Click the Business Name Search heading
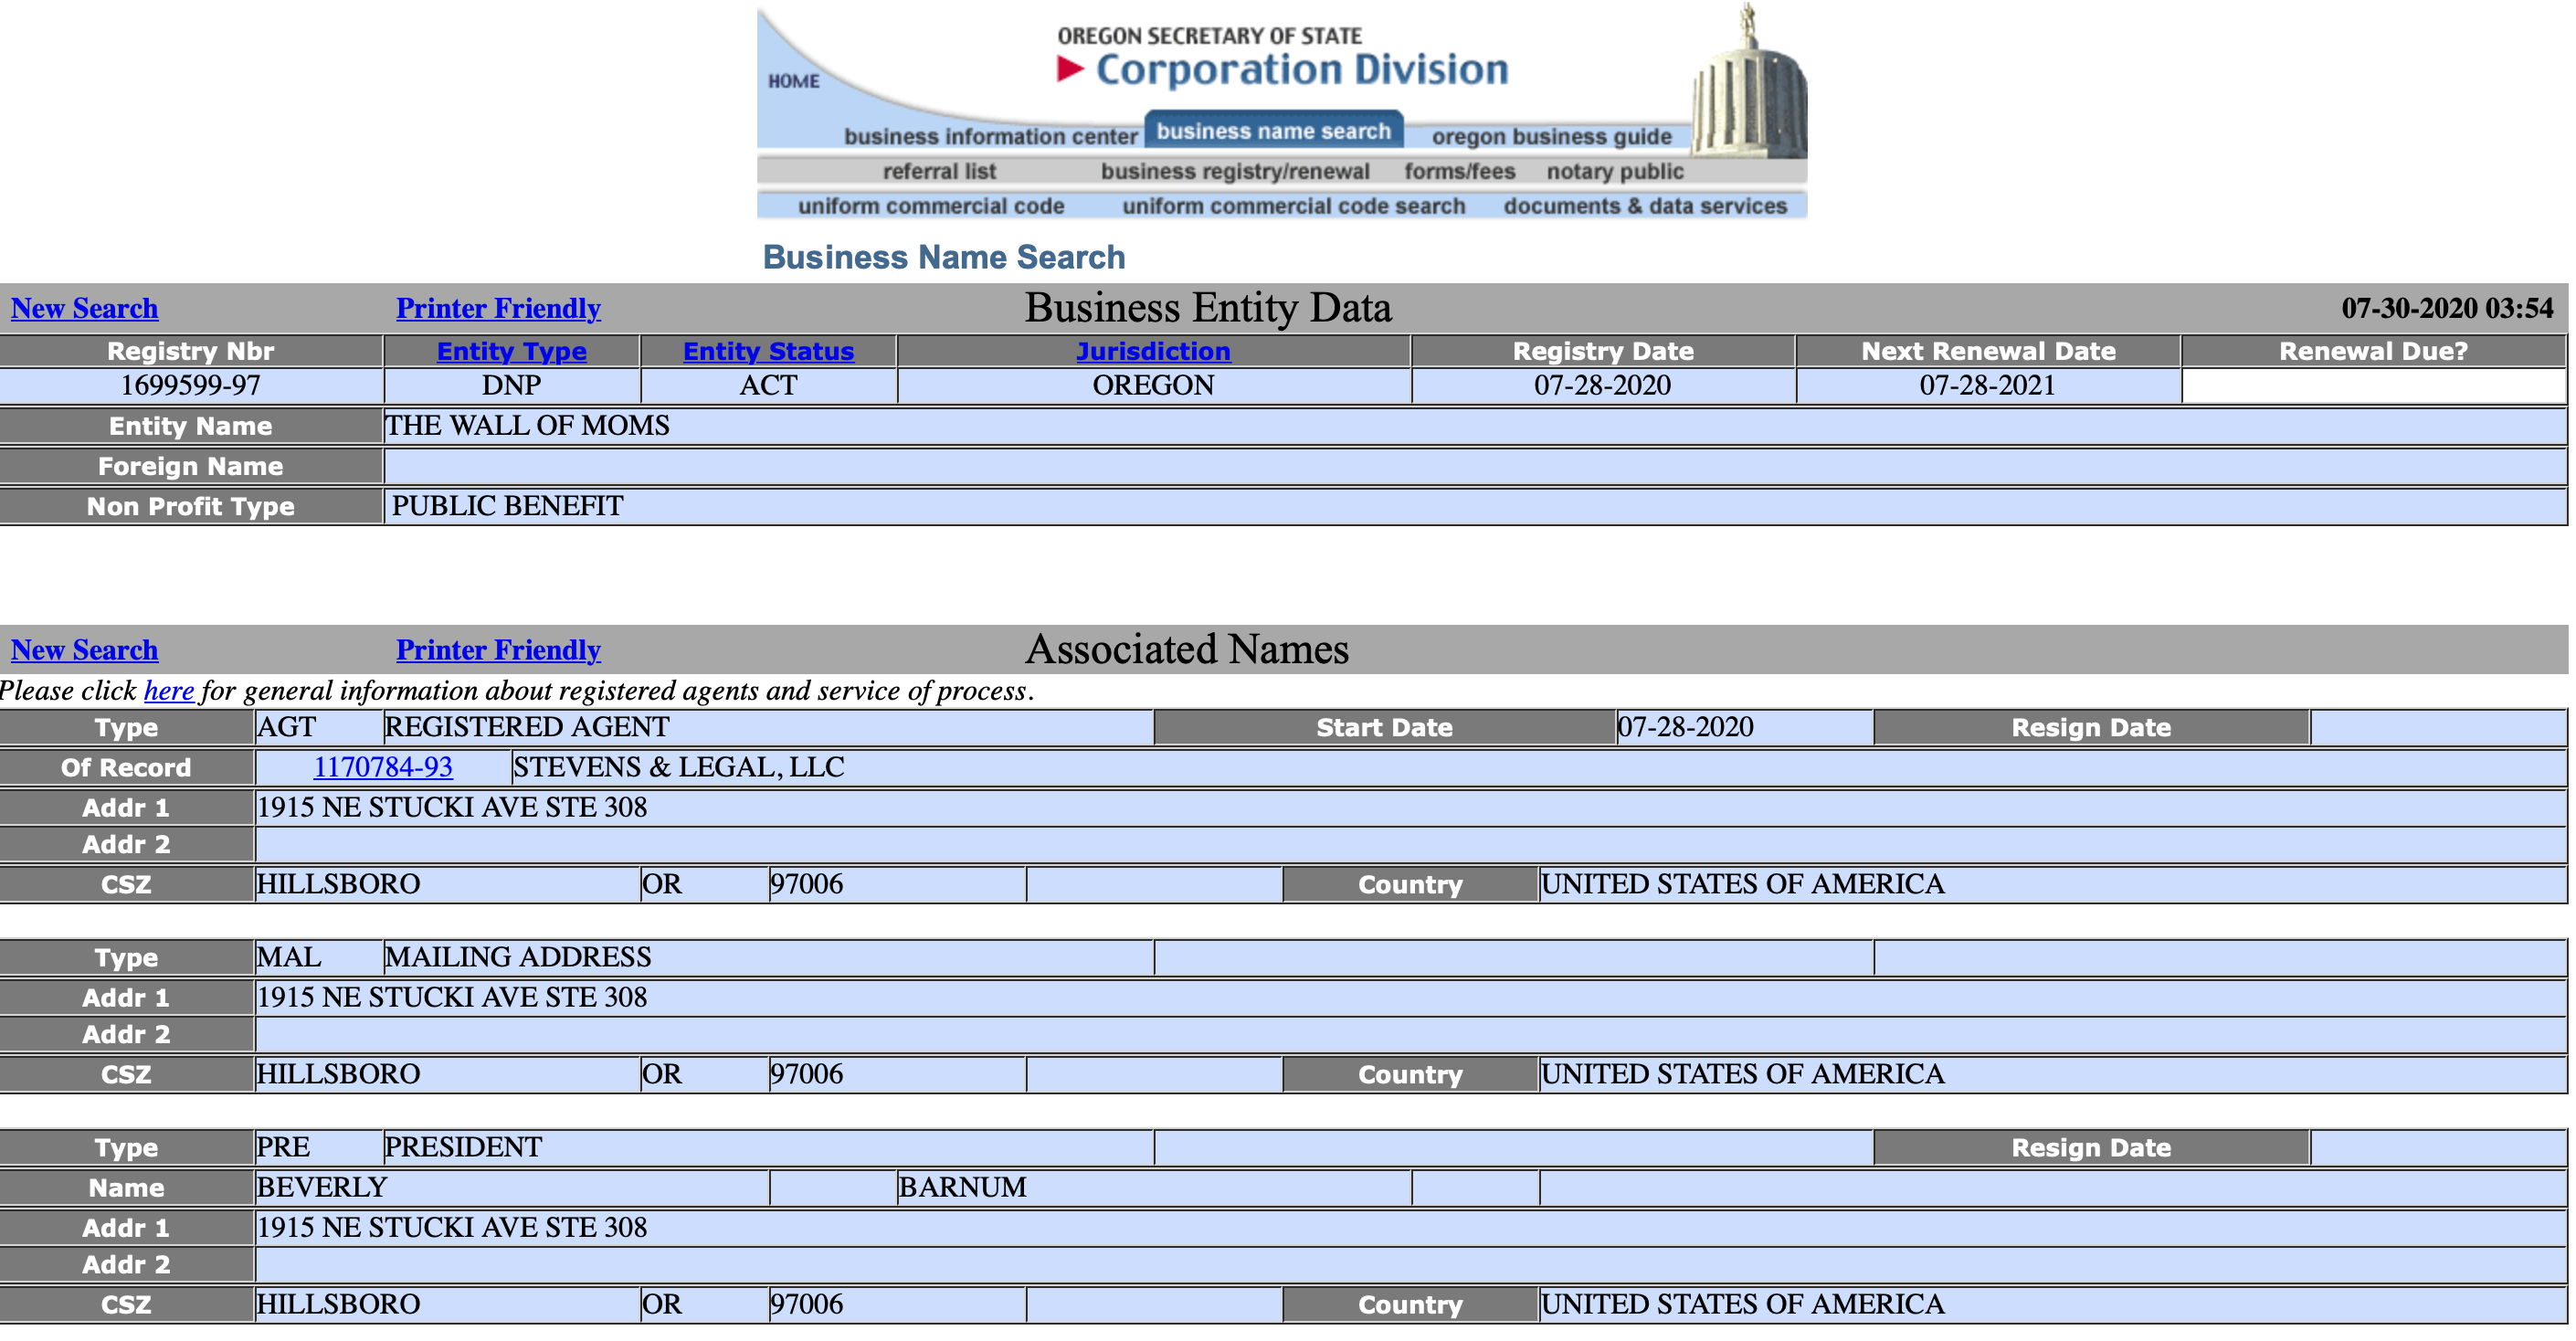 click(943, 257)
